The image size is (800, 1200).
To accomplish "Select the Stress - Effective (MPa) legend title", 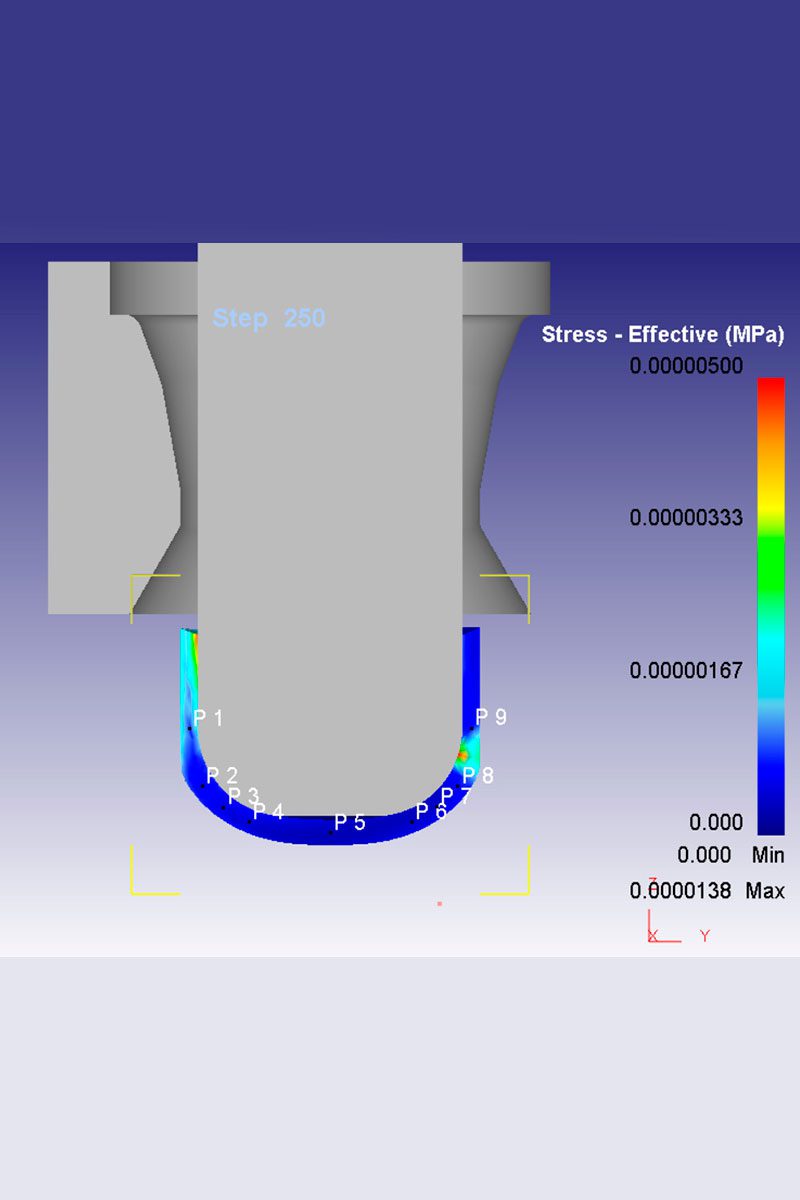I will (x=662, y=335).
